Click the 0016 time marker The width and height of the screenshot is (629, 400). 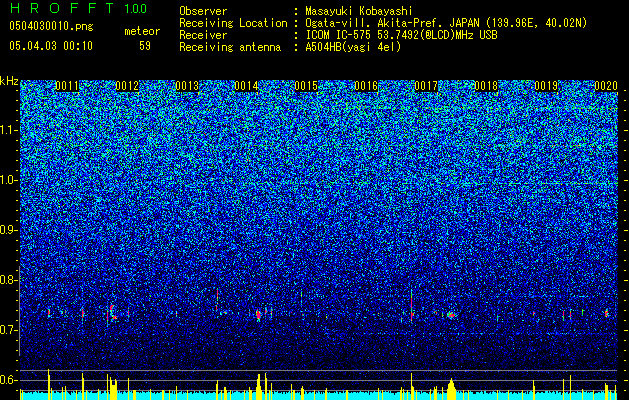366,86
